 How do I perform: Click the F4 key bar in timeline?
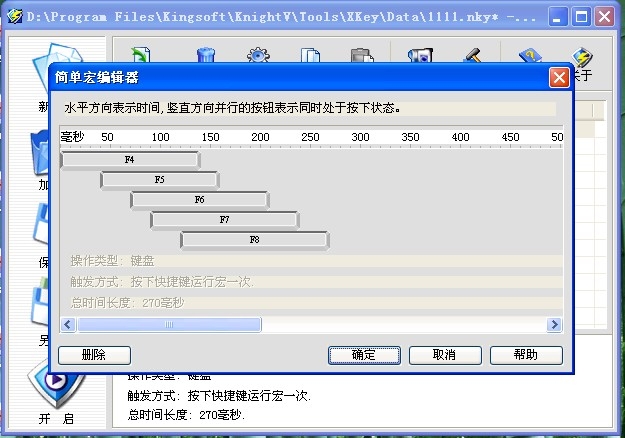pyautogui.click(x=130, y=160)
